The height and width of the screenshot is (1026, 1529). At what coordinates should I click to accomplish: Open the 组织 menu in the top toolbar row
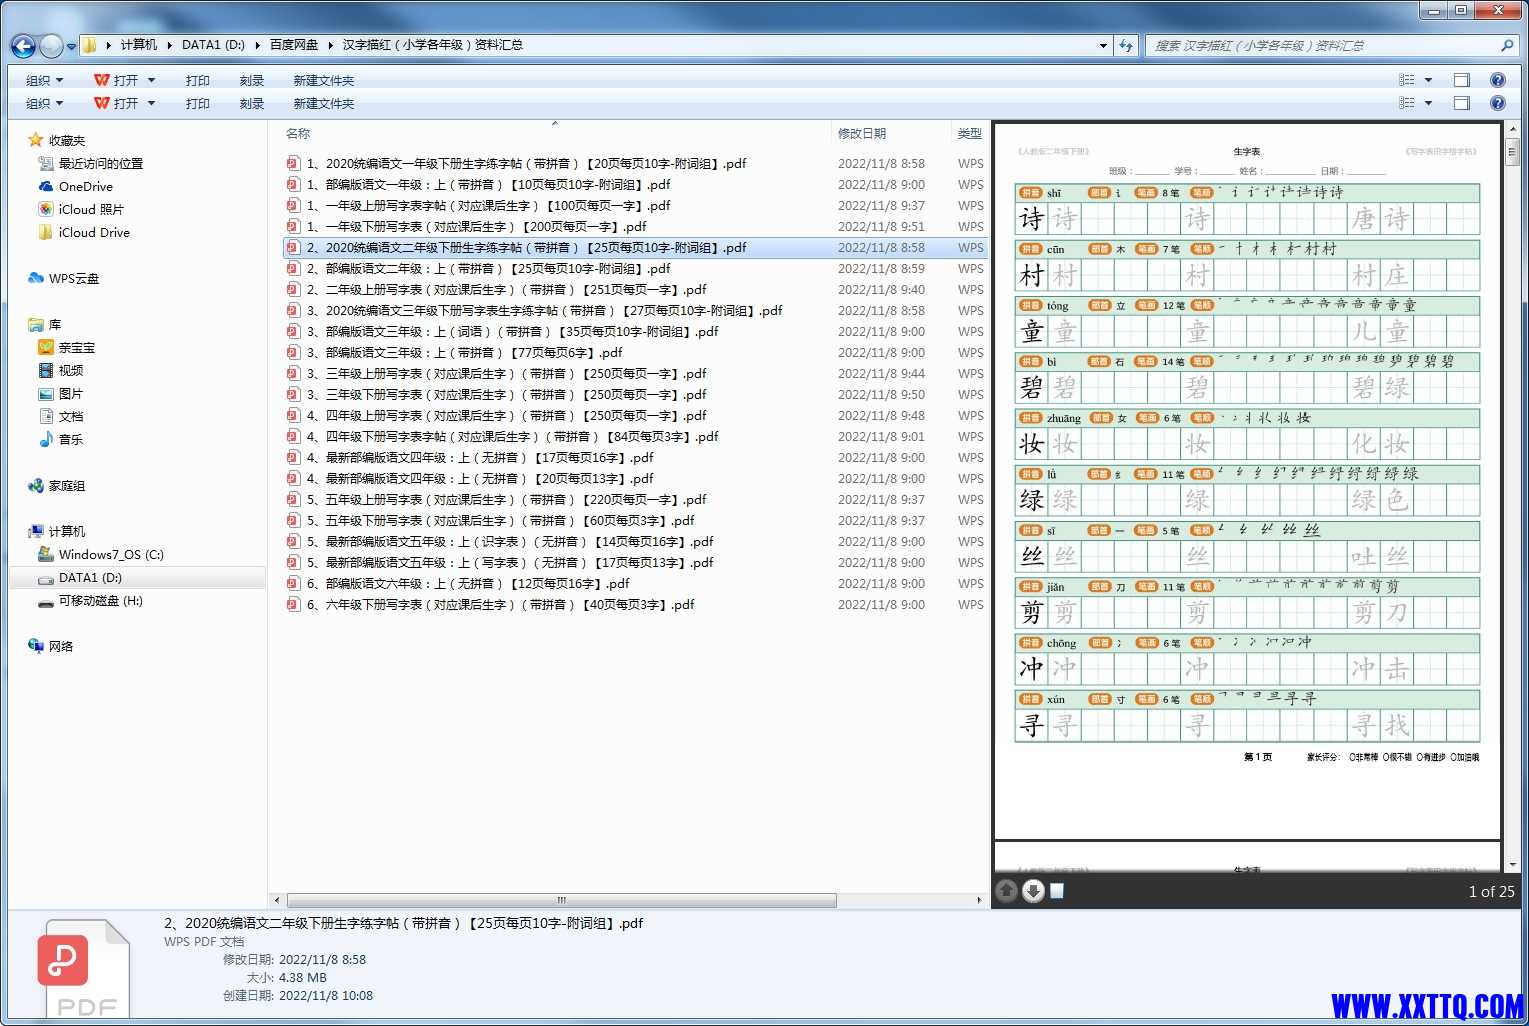[44, 80]
